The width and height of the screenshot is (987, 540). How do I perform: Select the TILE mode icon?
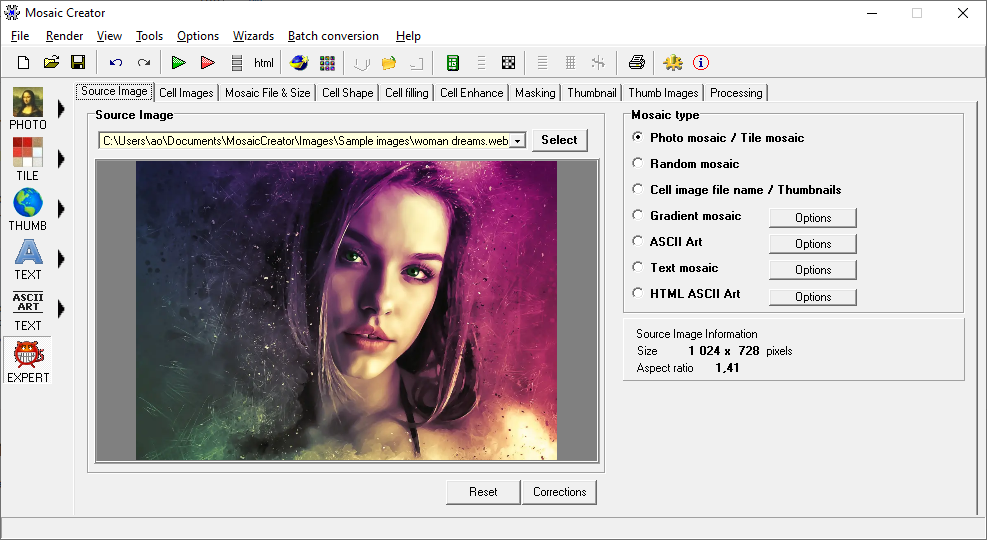coord(28,152)
